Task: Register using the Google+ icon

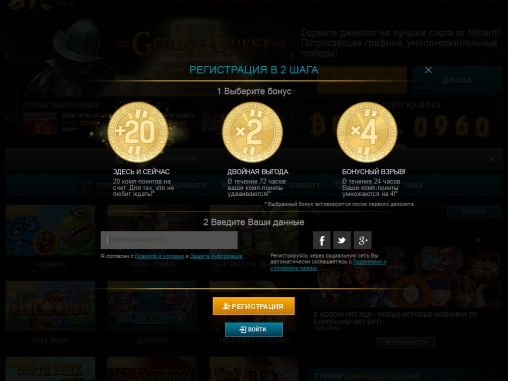Action: pos(363,240)
